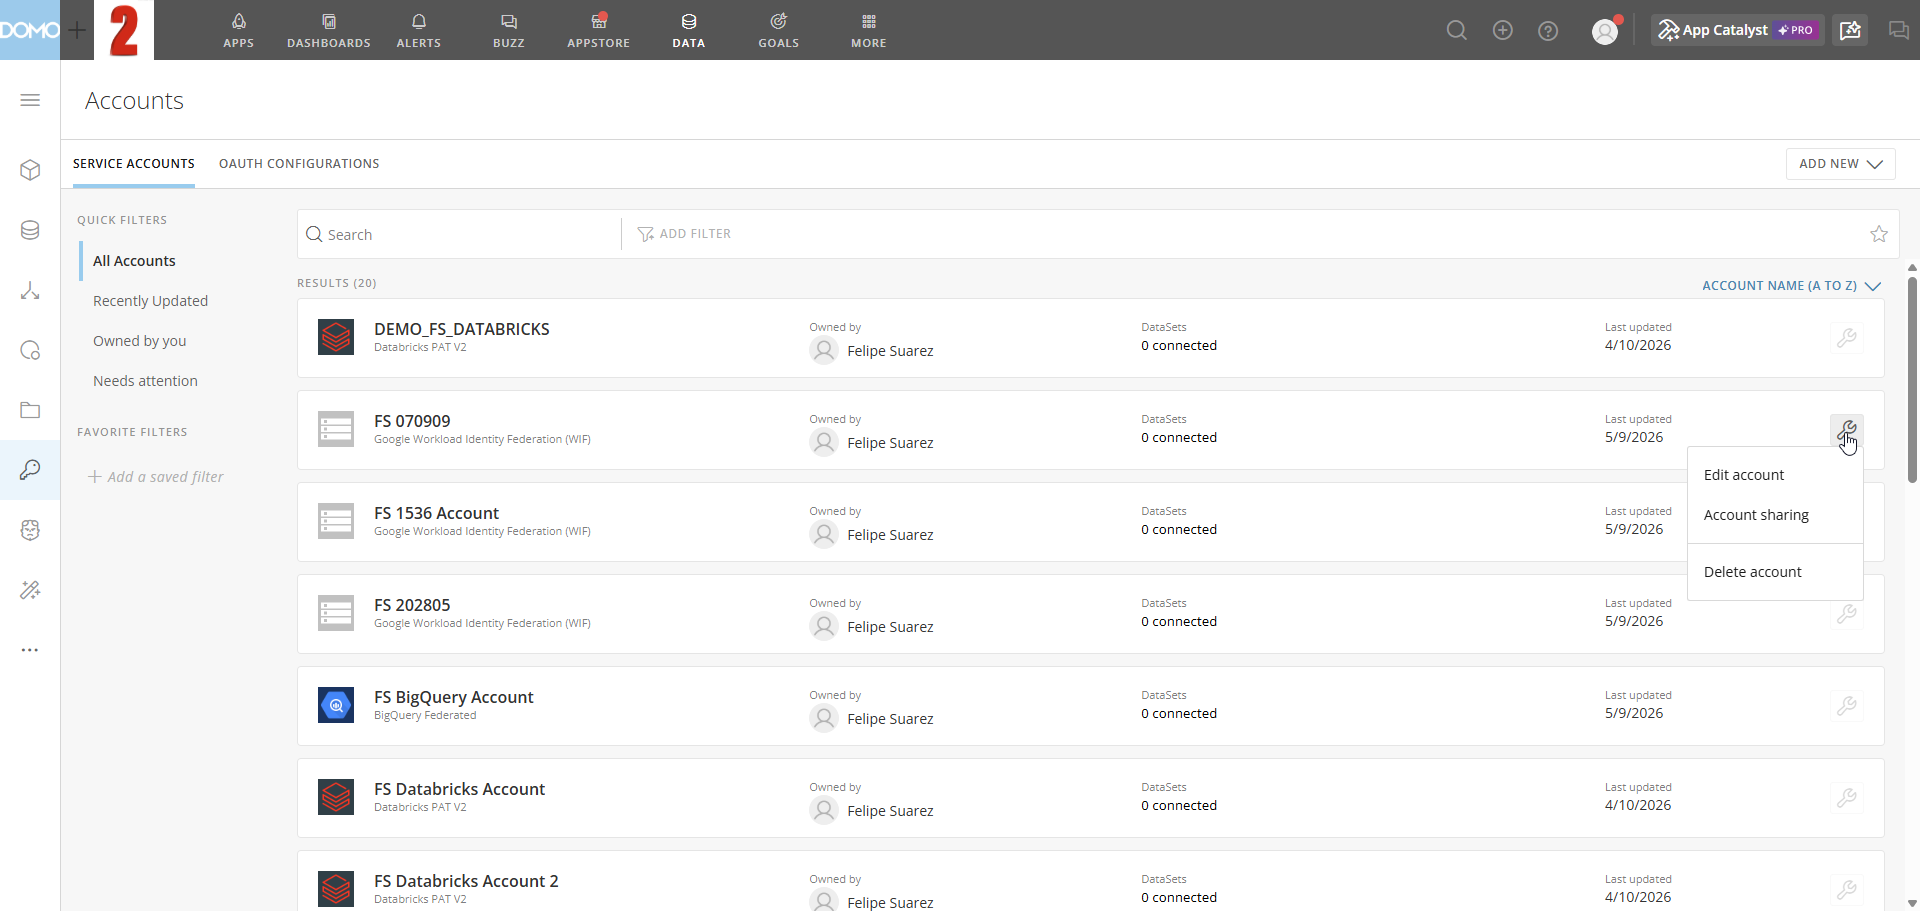
Task: Switch to OAuth Configurations tab
Action: (x=299, y=164)
